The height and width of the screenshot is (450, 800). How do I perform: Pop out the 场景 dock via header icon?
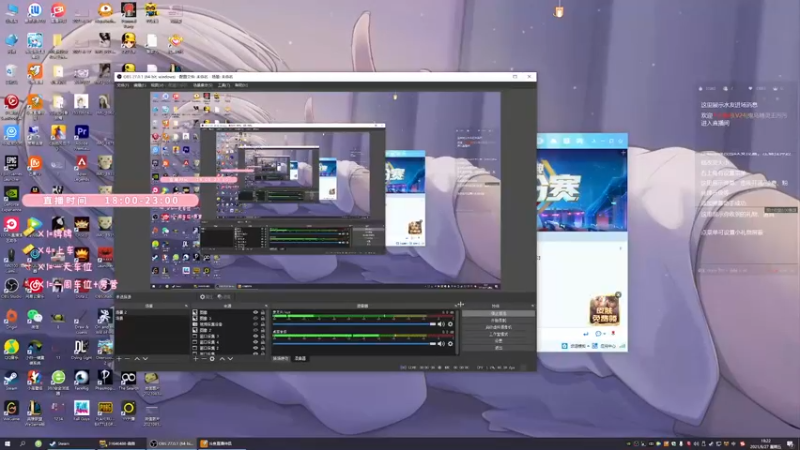[186, 306]
